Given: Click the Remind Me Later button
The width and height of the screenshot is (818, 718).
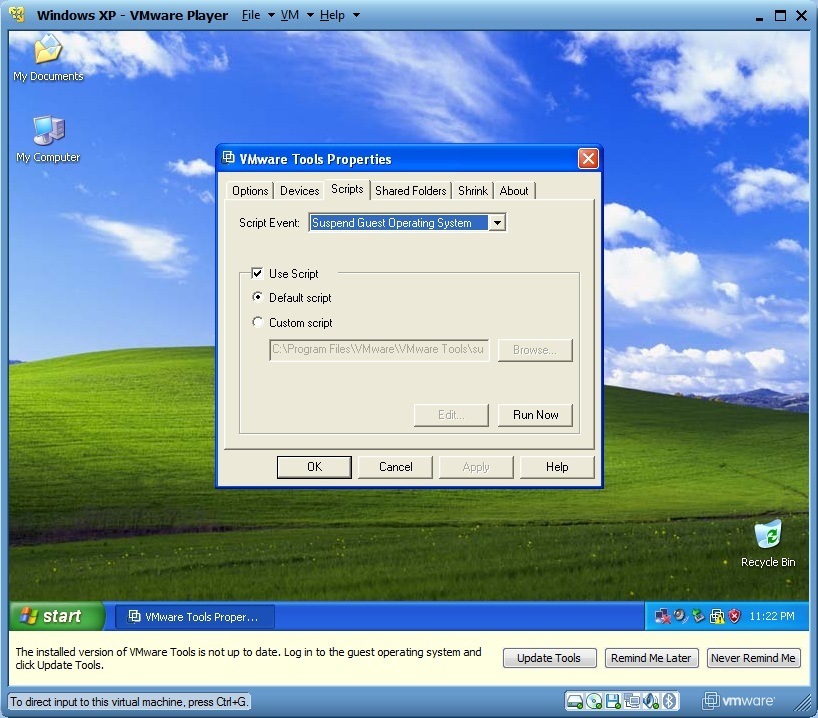Looking at the screenshot, I should click(651, 658).
